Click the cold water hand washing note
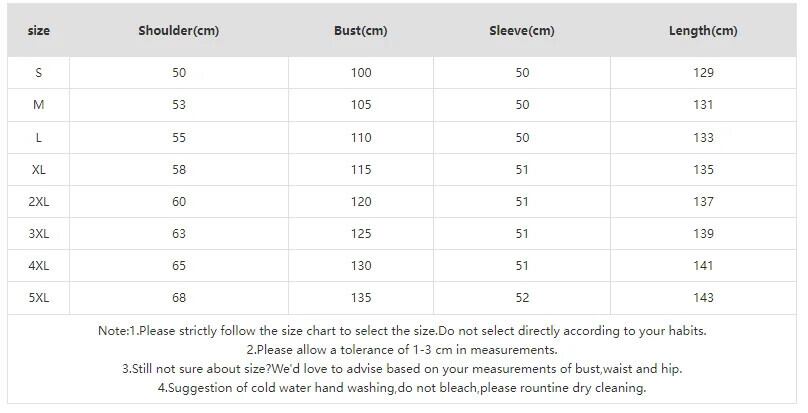 [x=401, y=388]
